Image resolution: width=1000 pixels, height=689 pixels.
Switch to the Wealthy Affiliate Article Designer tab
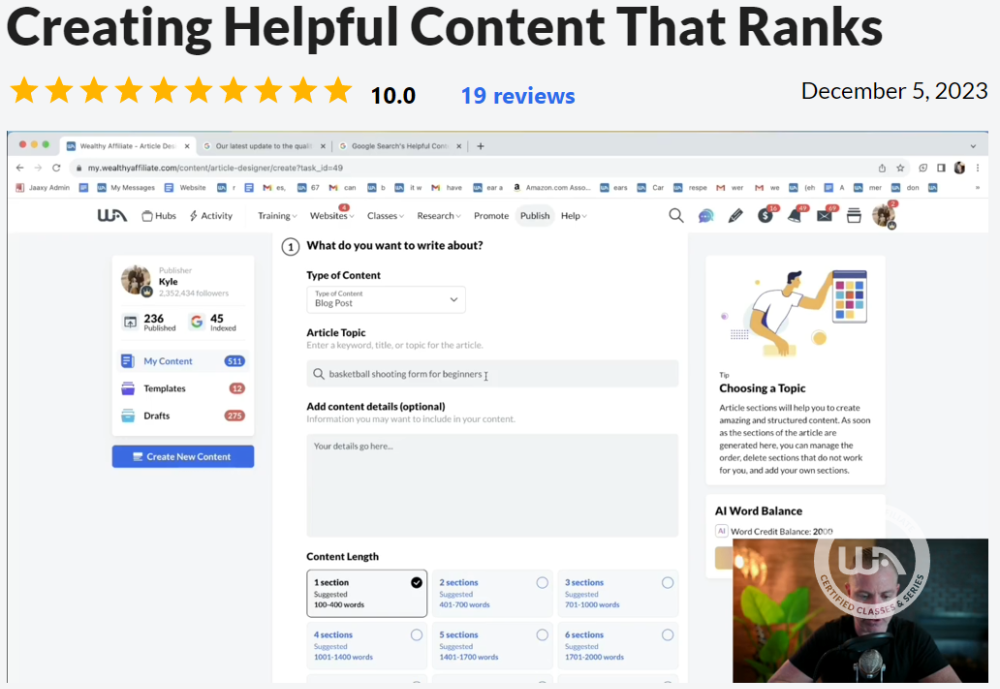[x=126, y=146]
